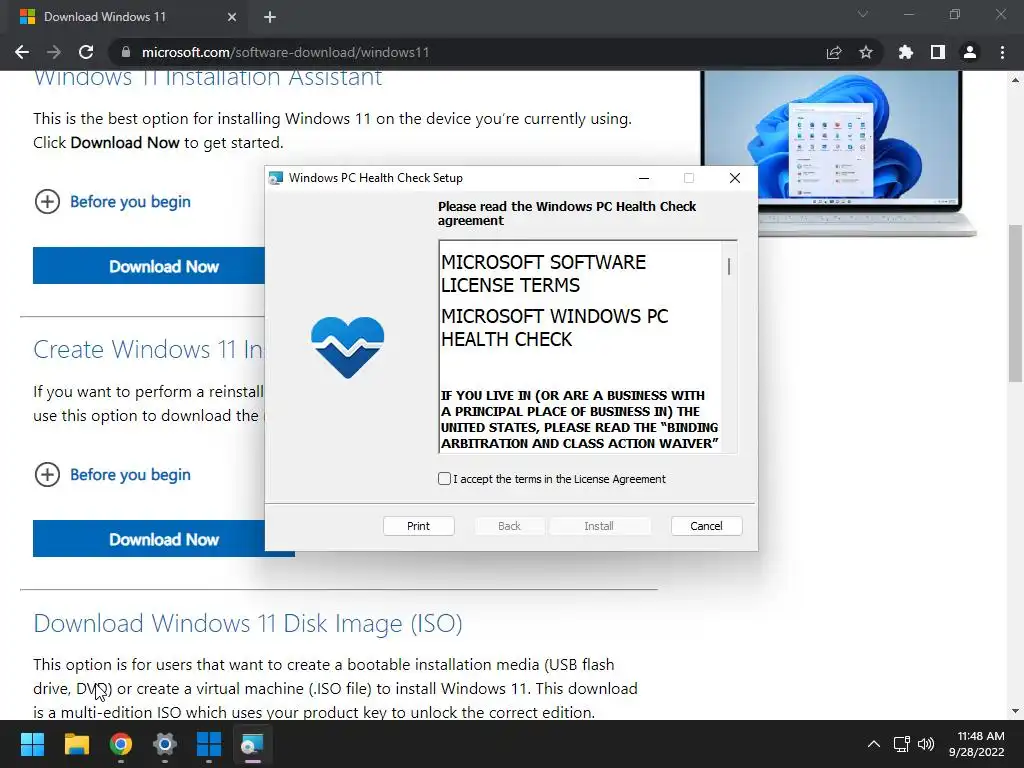Viewport: 1024px width, 768px height.
Task: Select Health Check Setup taskbar icon
Action: pos(253,744)
